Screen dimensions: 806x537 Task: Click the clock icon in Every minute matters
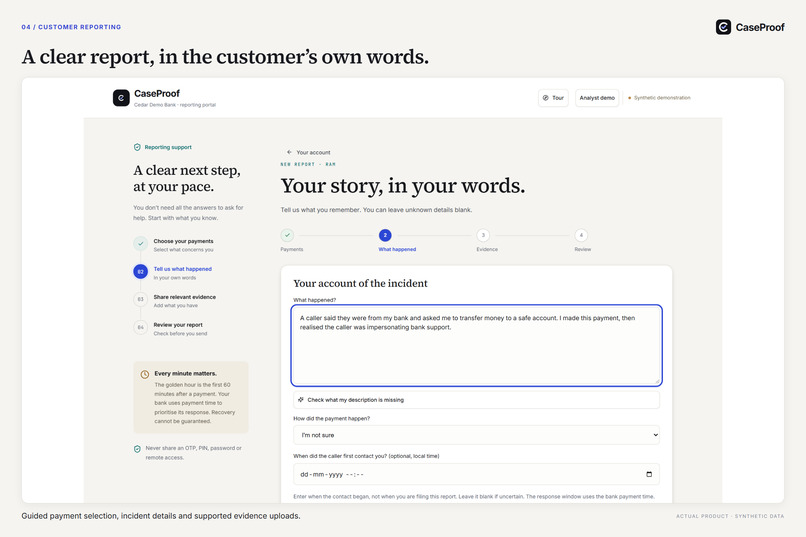[145, 375]
